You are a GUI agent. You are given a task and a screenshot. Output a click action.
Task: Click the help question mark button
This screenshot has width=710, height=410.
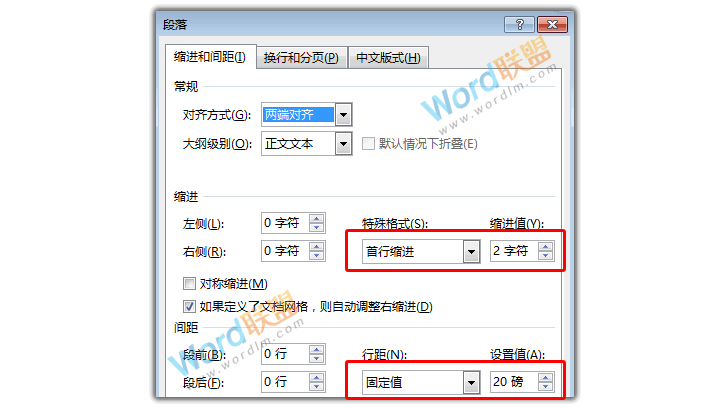point(519,24)
